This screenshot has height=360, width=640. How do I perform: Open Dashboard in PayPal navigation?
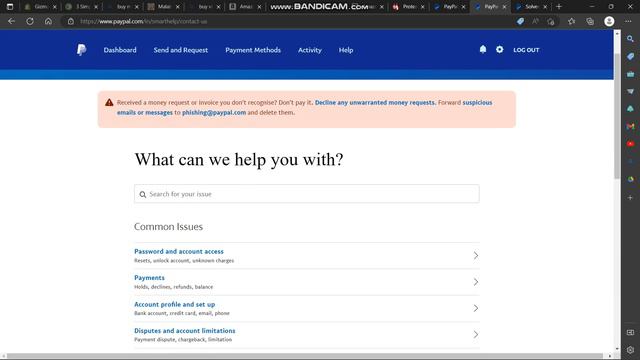click(120, 50)
